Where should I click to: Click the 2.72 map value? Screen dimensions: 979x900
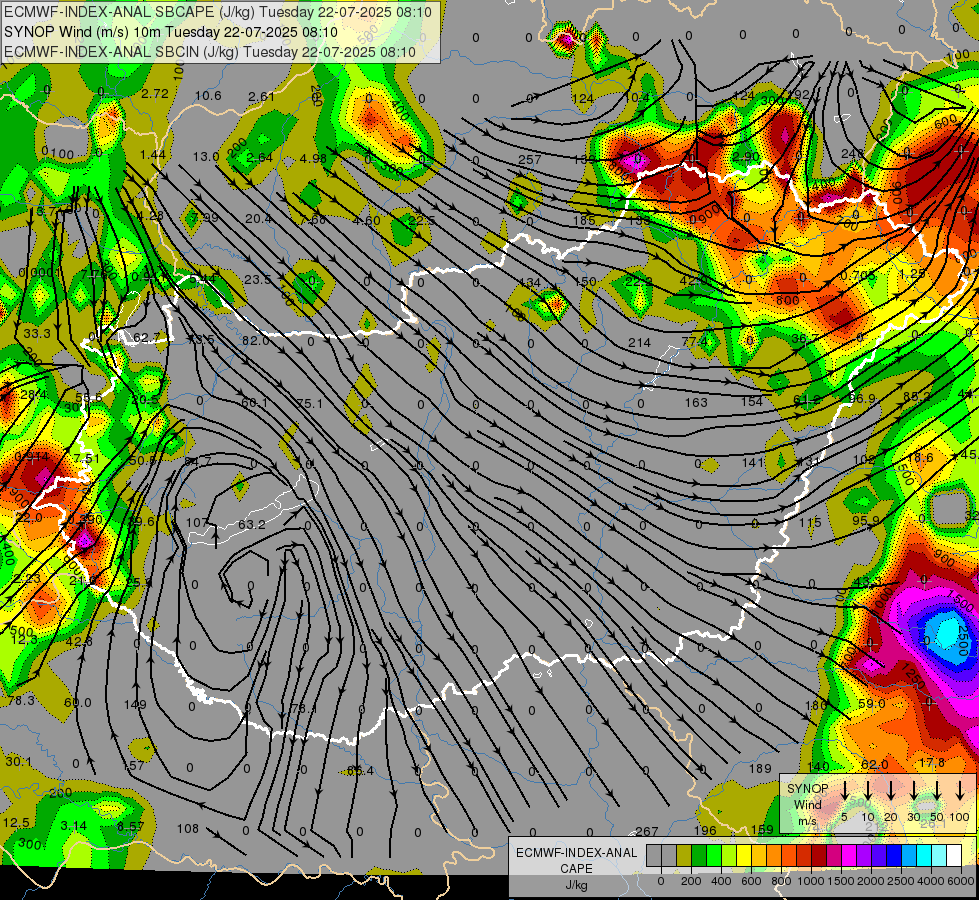coord(155,94)
